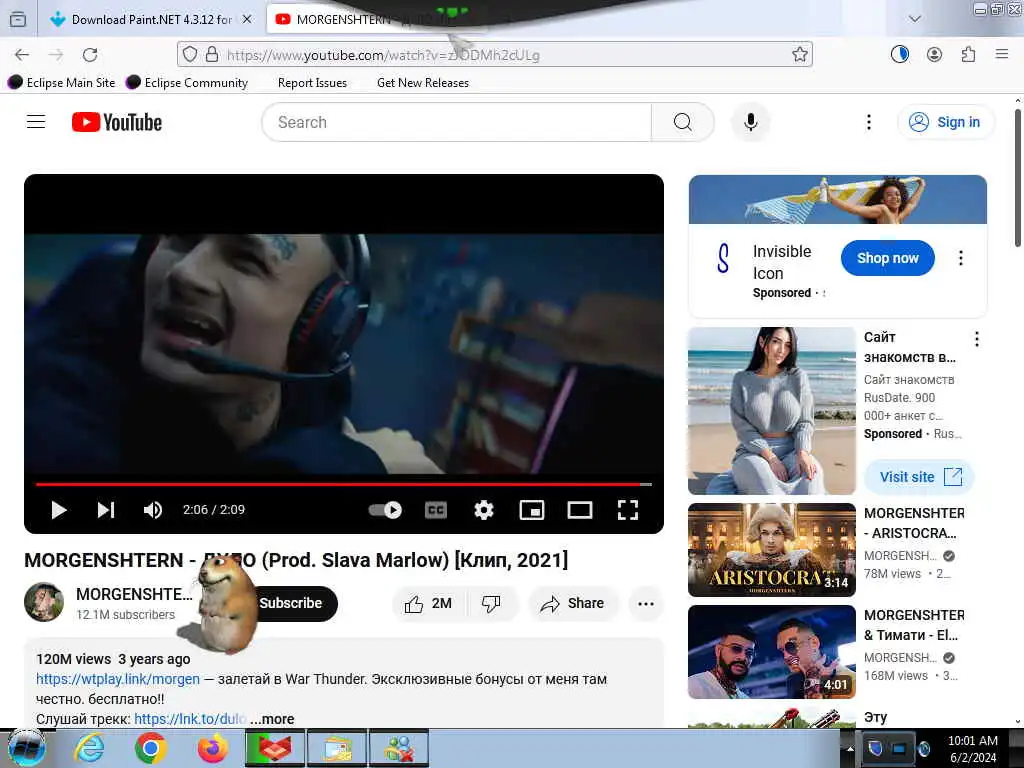
Task: Click the red video progress bar
Action: [x=344, y=485]
